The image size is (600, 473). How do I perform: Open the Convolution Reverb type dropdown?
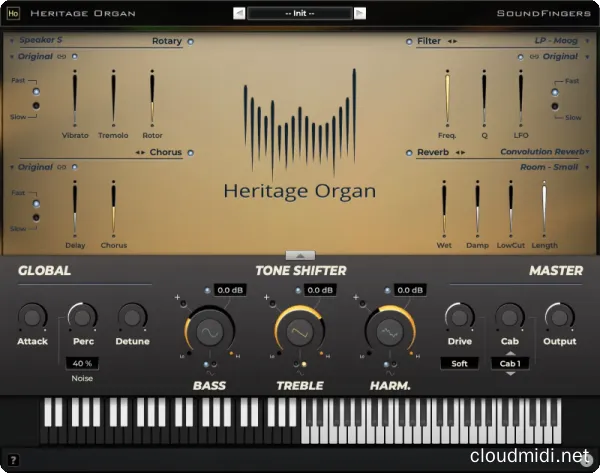click(545, 152)
